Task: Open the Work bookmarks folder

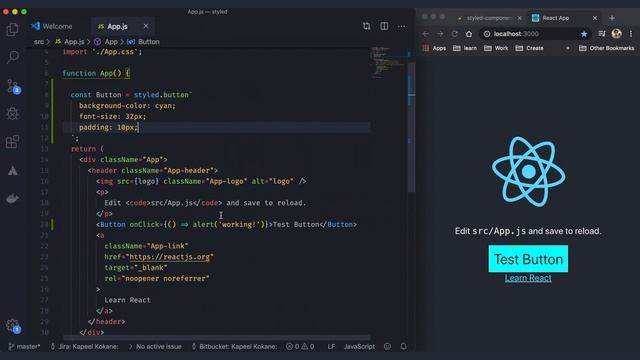Action: pyautogui.click(x=496, y=48)
